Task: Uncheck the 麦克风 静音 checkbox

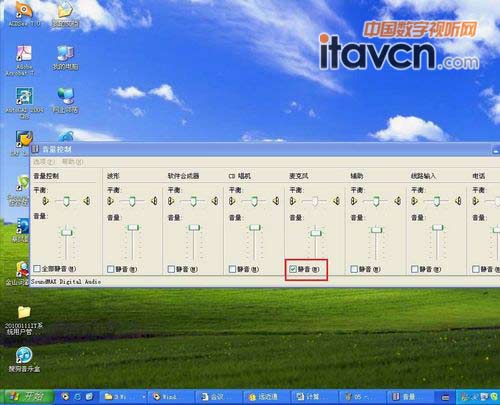Action: [x=293, y=269]
